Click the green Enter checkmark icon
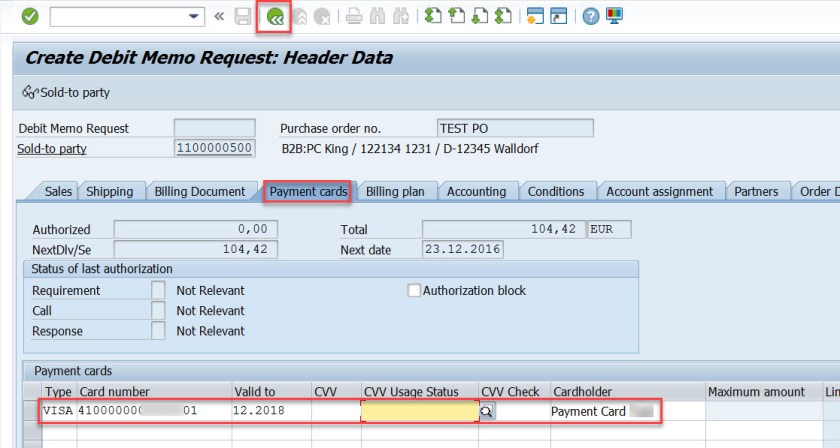 (x=30, y=17)
